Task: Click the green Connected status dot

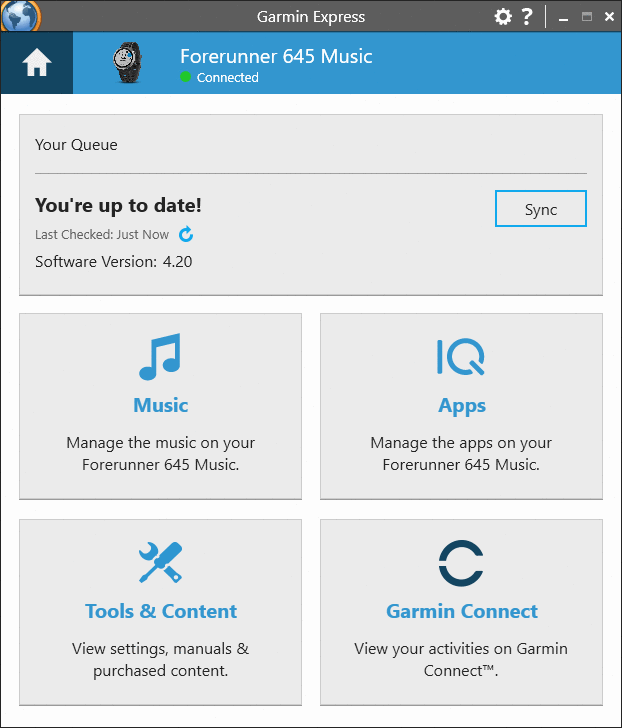Action: pos(185,77)
